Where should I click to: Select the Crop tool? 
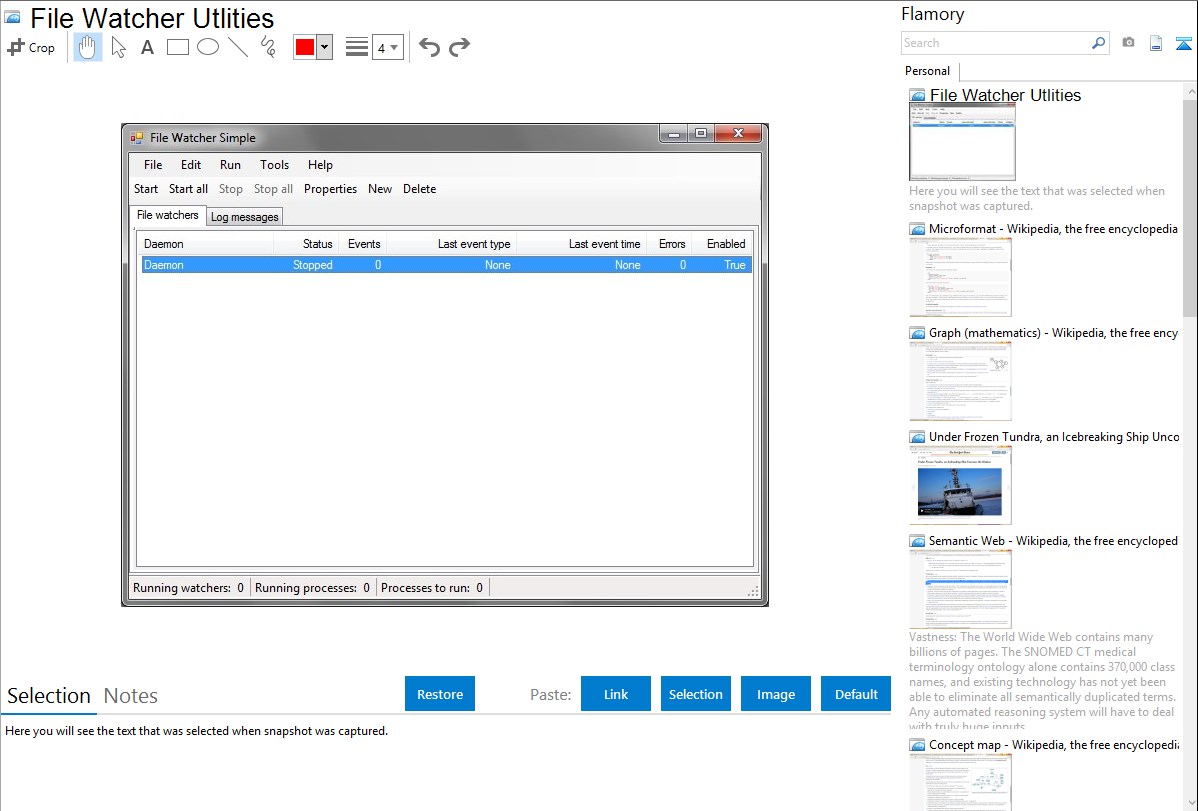pos(31,47)
